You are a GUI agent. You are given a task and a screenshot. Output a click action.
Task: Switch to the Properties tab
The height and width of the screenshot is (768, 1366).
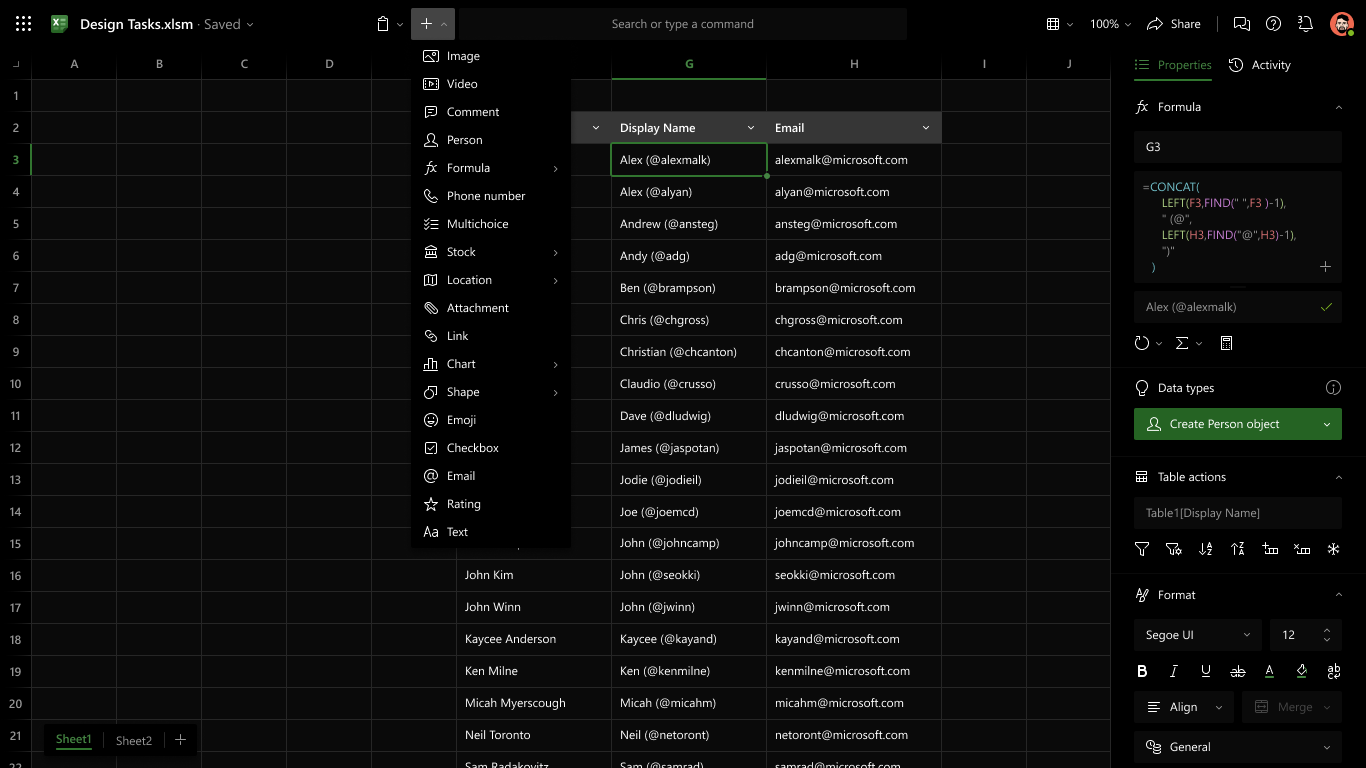click(x=1173, y=65)
